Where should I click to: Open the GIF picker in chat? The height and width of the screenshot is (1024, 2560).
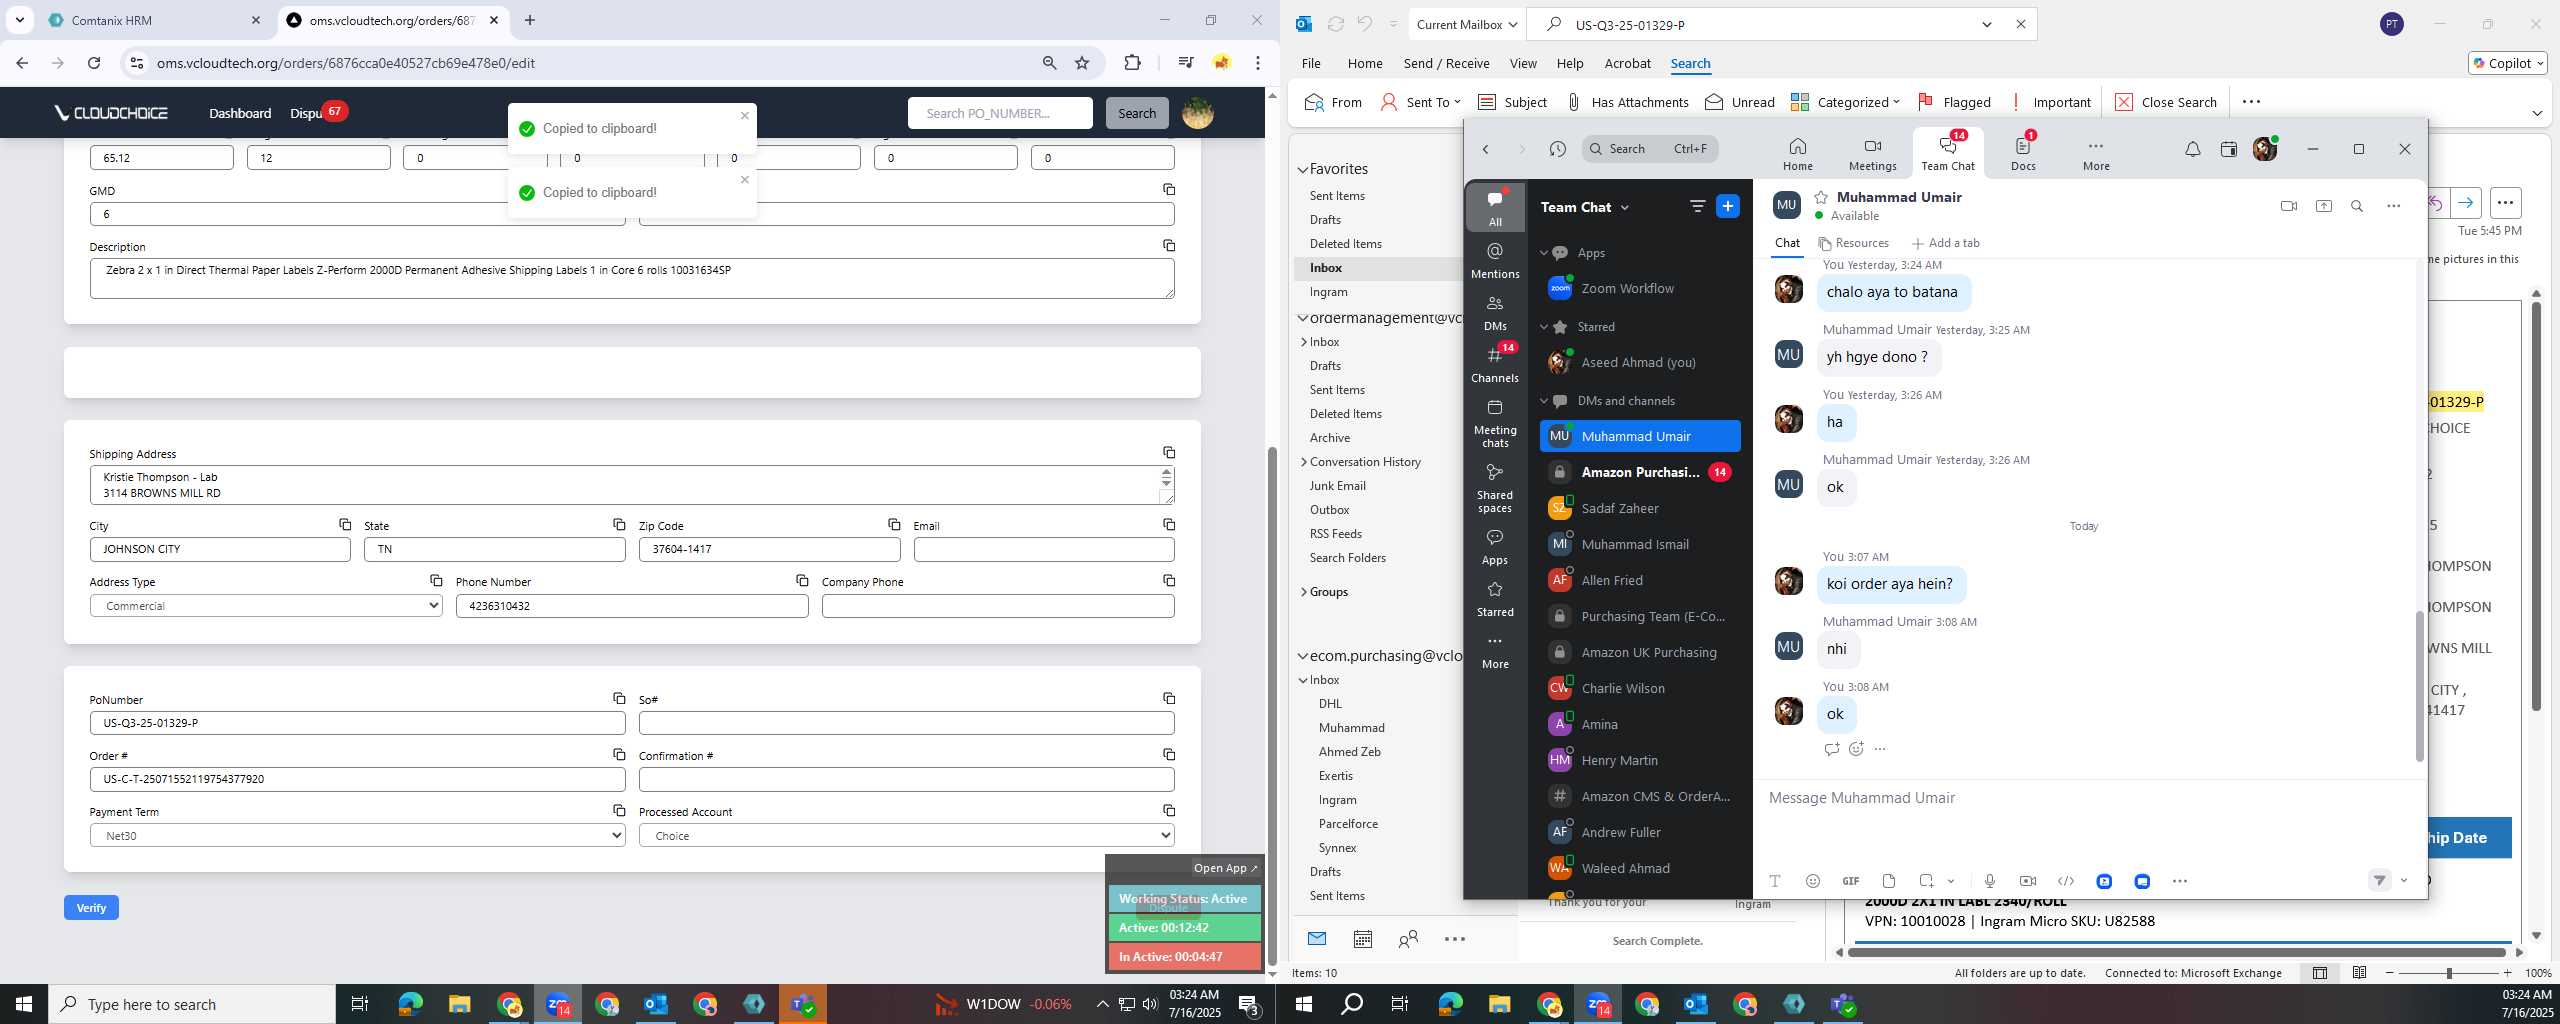tap(1850, 881)
